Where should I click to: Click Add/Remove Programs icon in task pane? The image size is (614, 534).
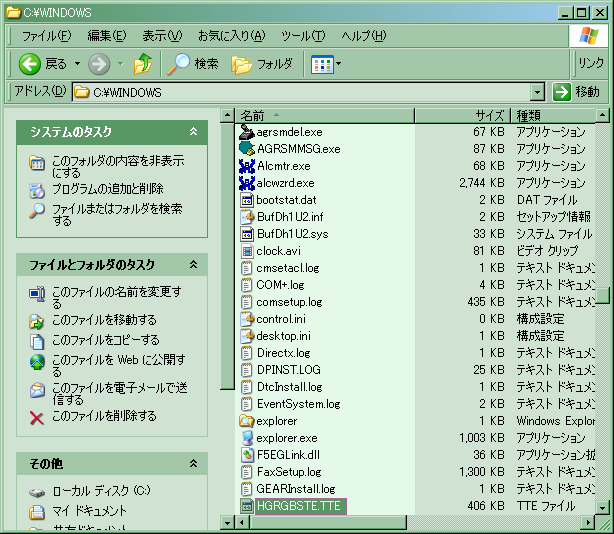(x=37, y=191)
